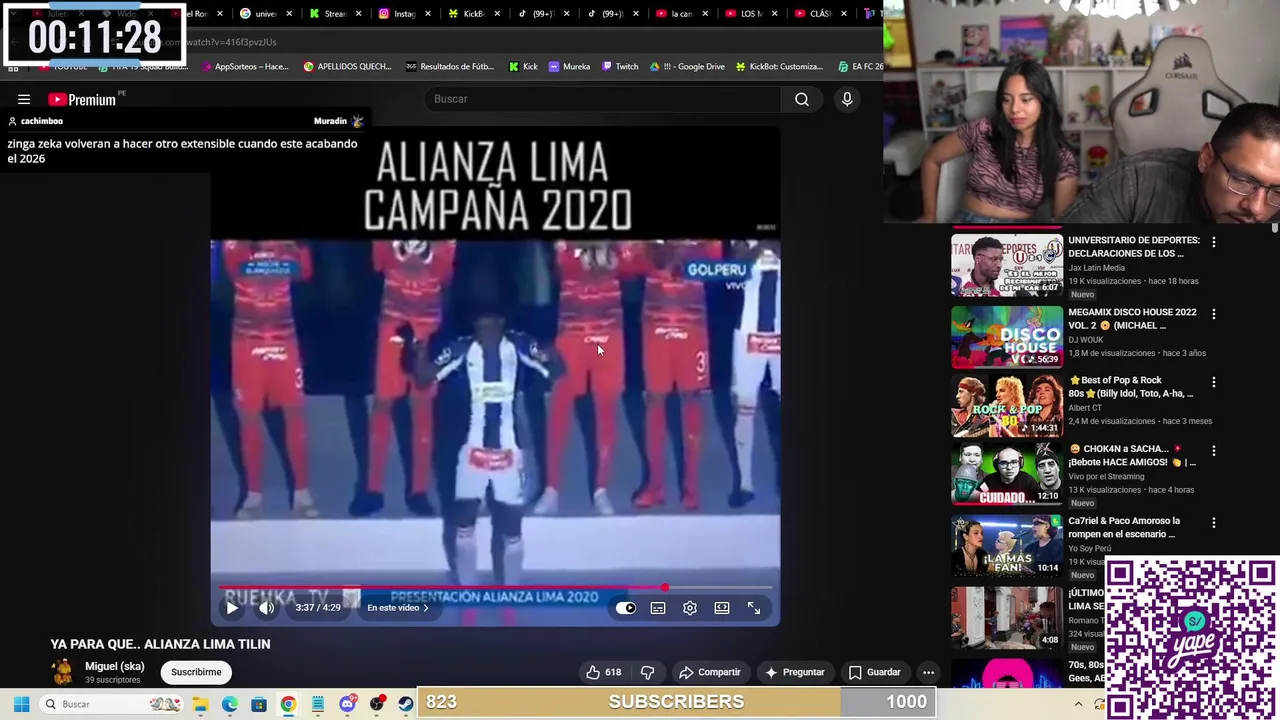
Task: Open menu for CHOK4N a SACHA video
Action: (x=1214, y=451)
